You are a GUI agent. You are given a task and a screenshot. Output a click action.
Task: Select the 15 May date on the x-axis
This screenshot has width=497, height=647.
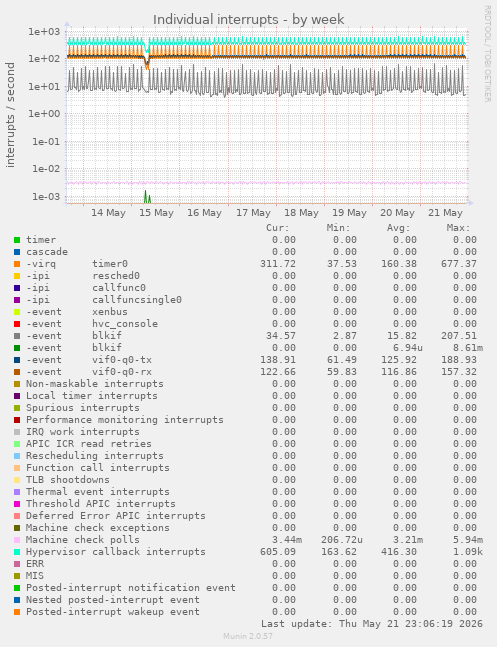tap(156, 213)
